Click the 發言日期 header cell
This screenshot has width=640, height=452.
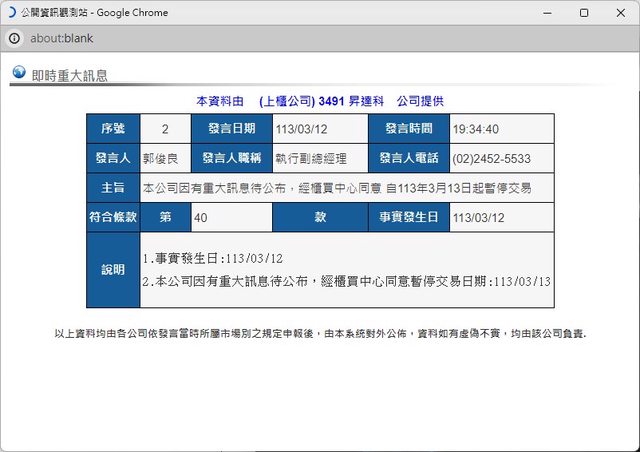tap(231, 129)
